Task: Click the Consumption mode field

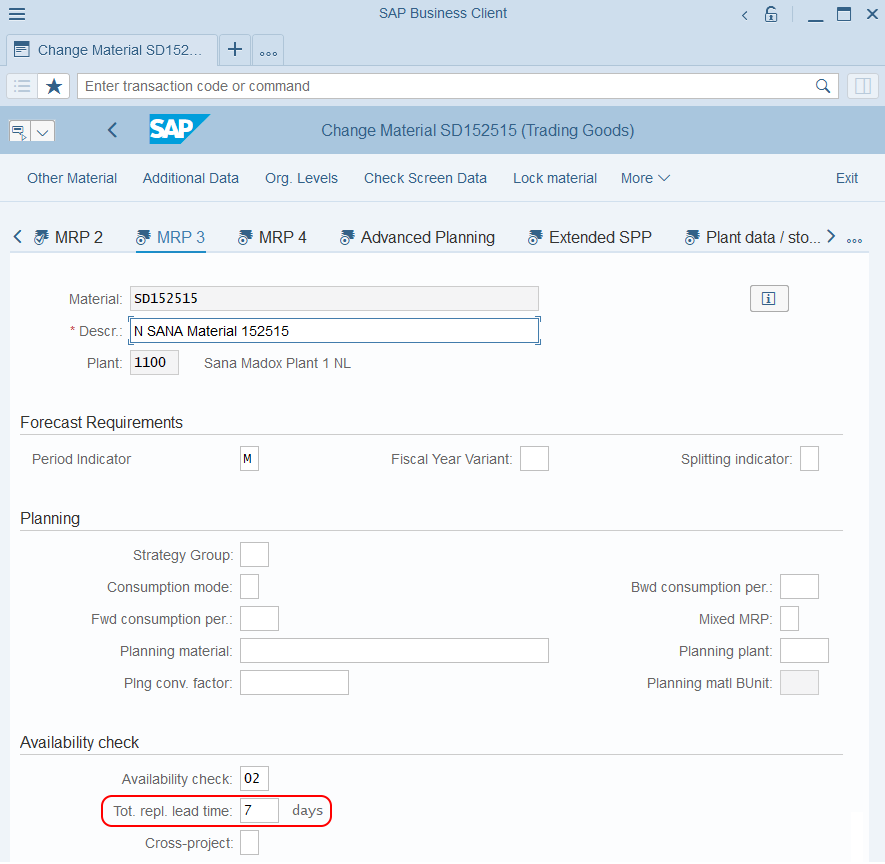Action: (249, 587)
